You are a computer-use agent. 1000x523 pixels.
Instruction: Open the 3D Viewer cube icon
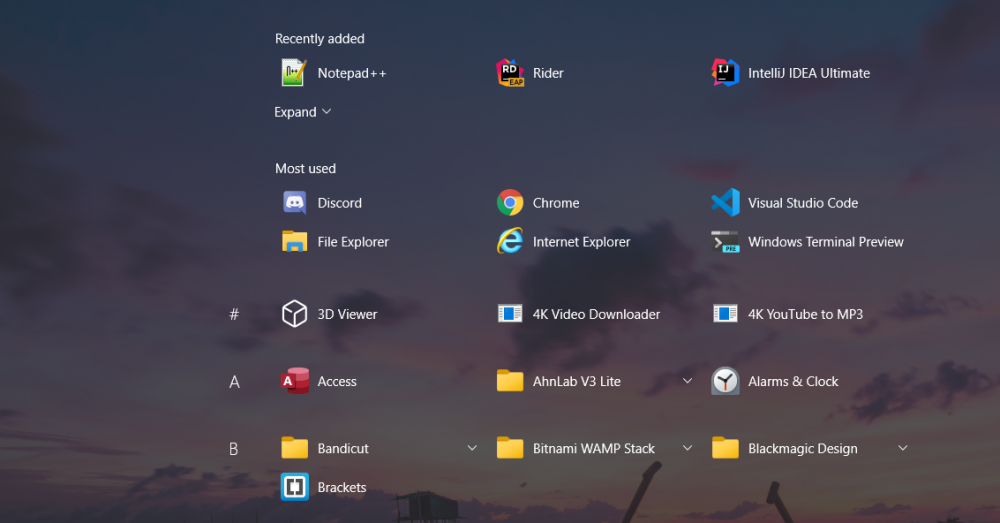294,314
